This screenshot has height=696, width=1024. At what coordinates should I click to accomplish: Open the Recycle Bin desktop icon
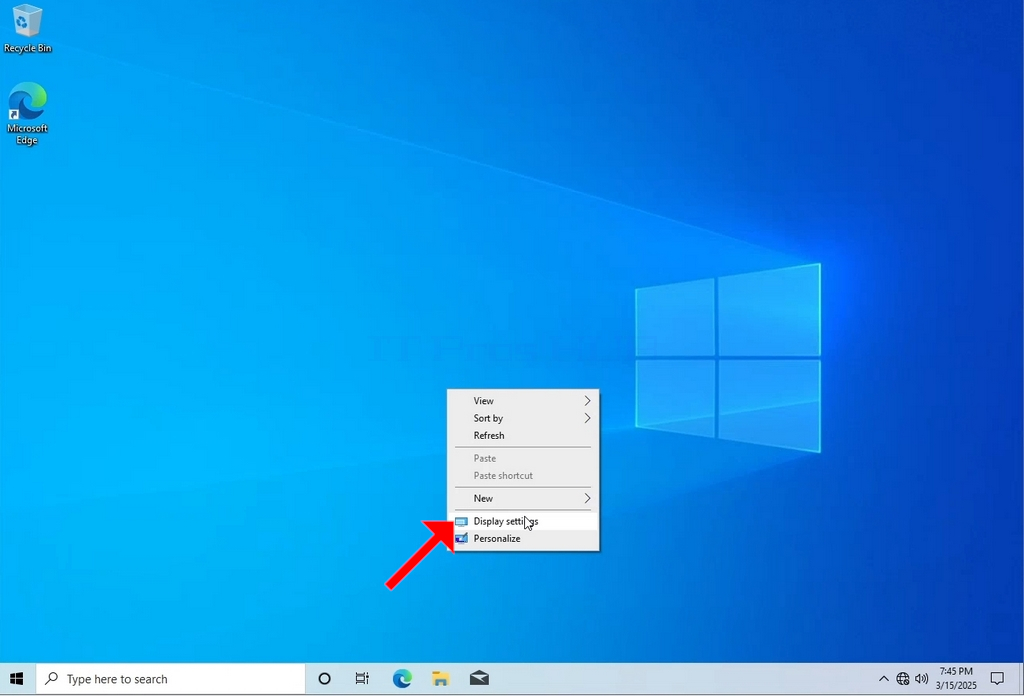27,29
